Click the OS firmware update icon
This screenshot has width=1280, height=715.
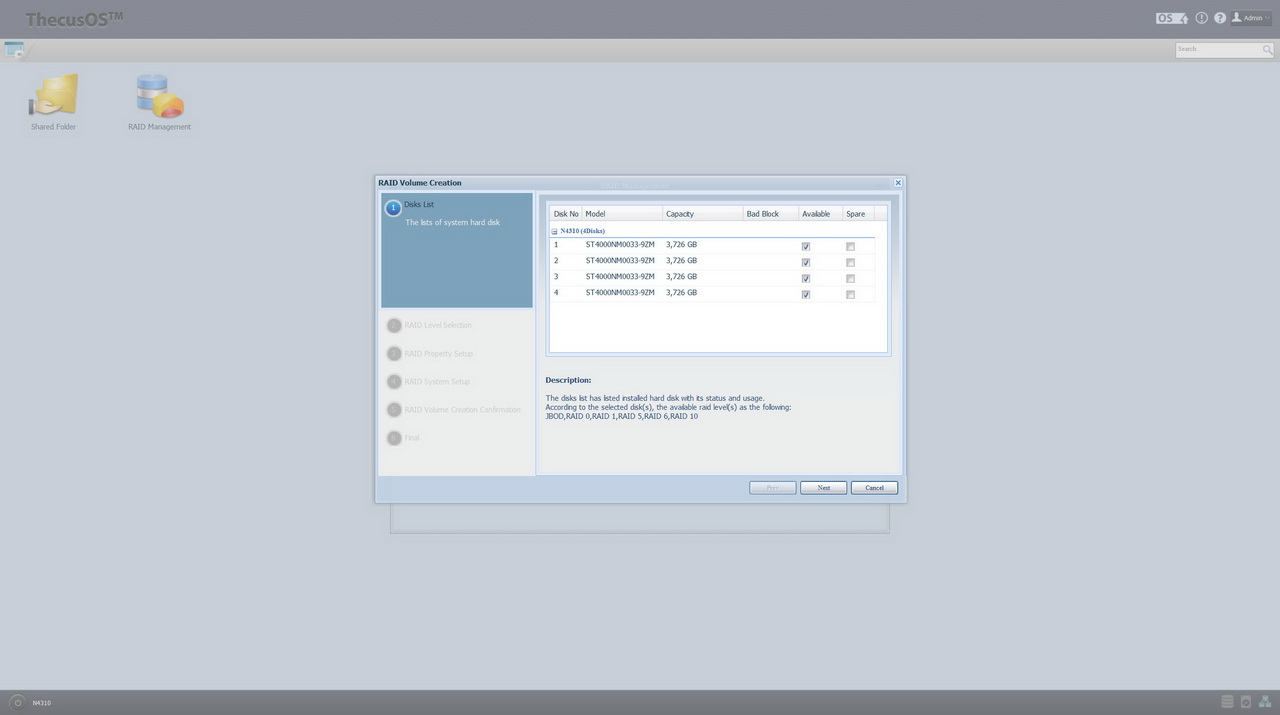tap(1171, 18)
